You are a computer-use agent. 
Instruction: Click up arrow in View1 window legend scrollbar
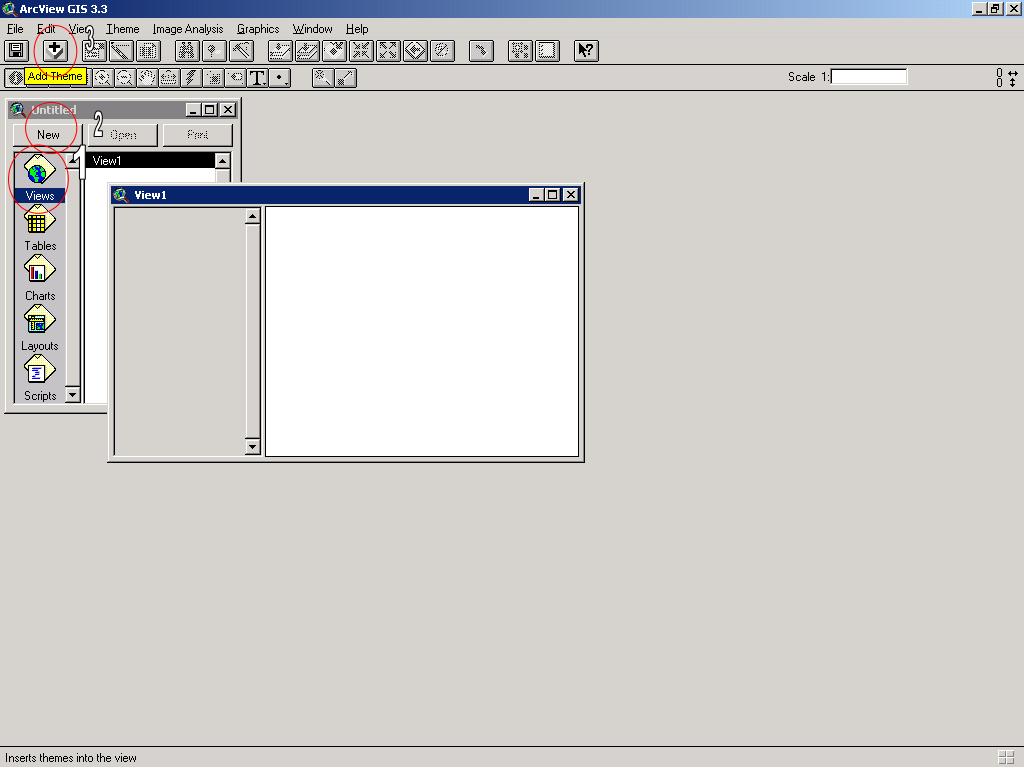pyautogui.click(x=253, y=216)
